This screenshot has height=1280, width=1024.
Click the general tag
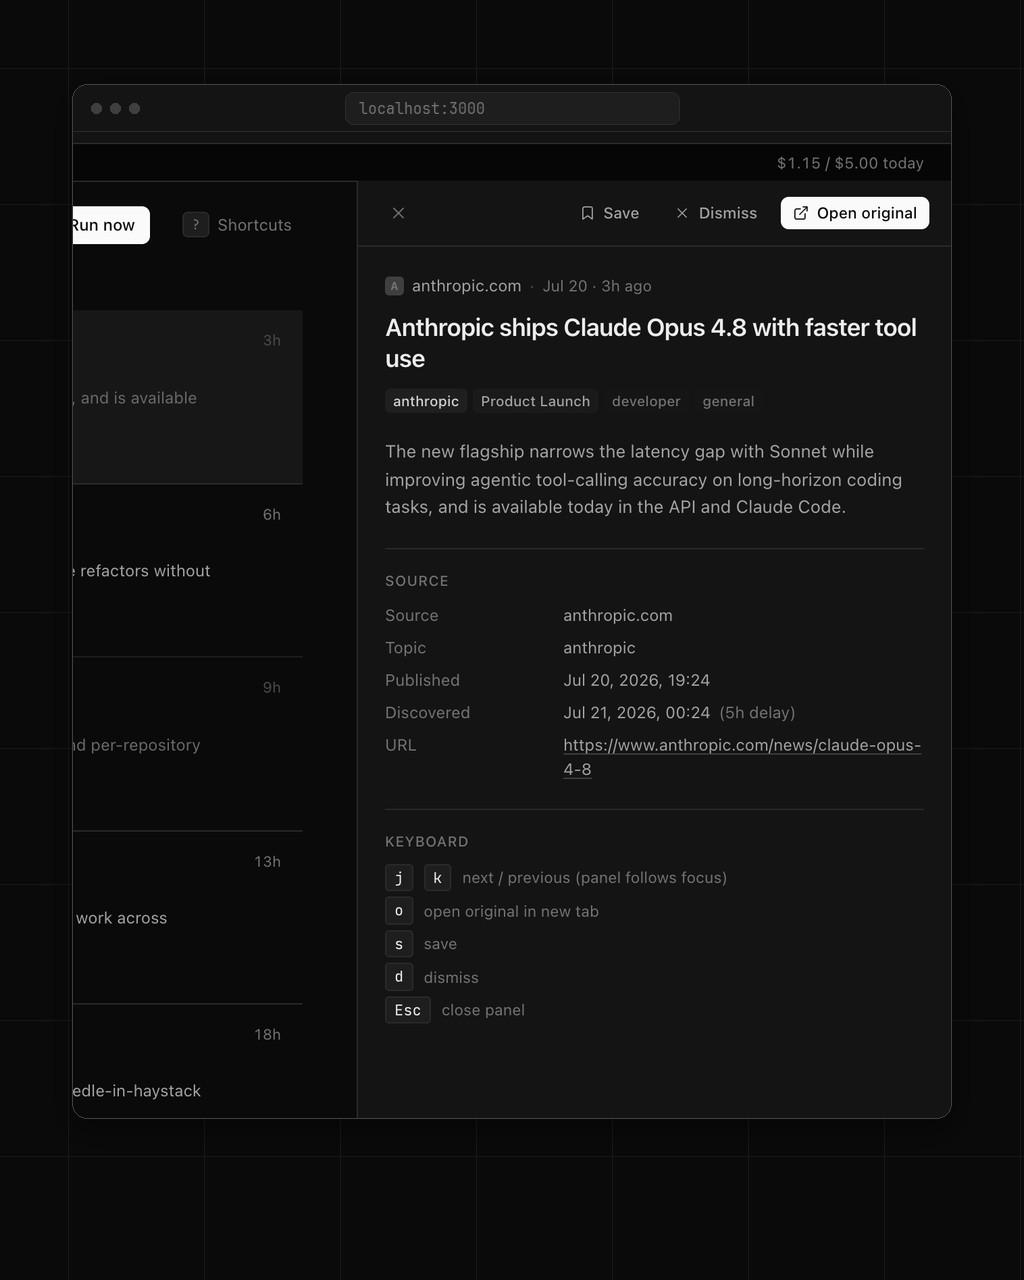(x=728, y=401)
